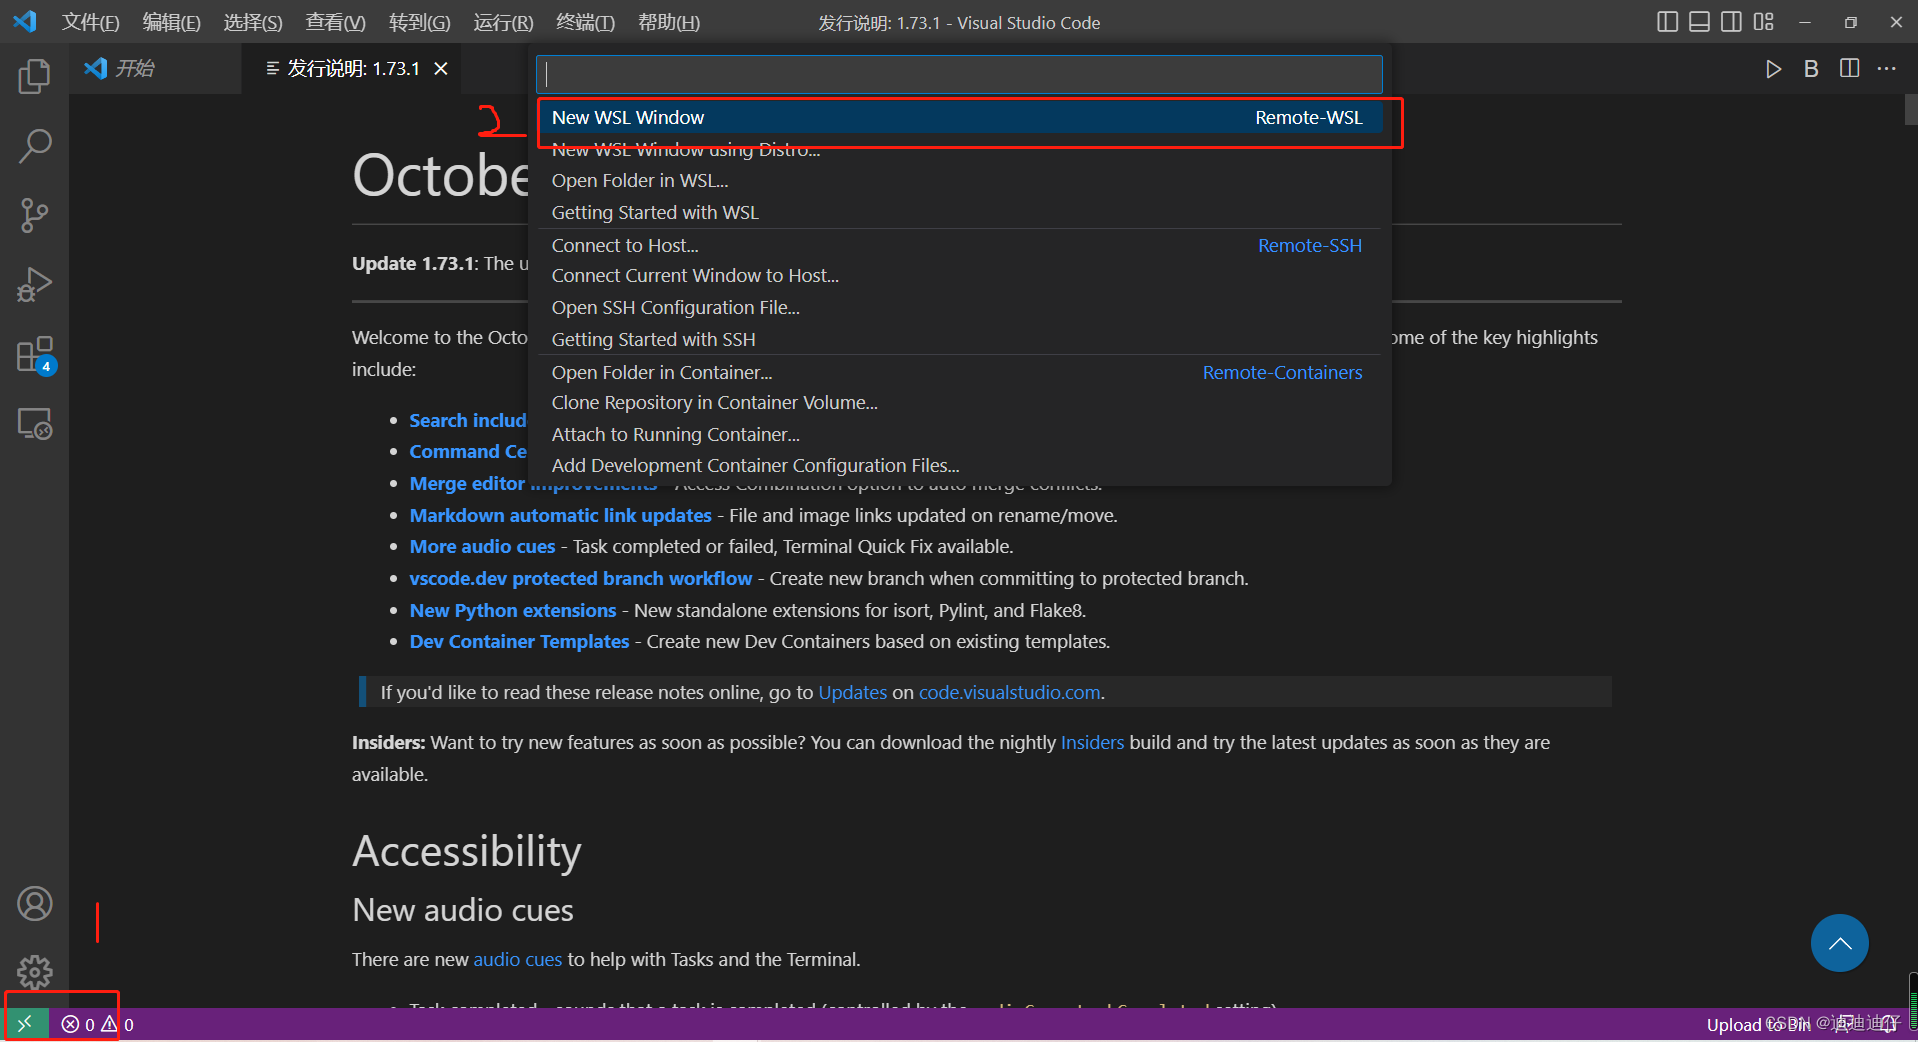1918x1042 pixels.
Task: Open the 文件(F) menu
Action: pos(91,22)
